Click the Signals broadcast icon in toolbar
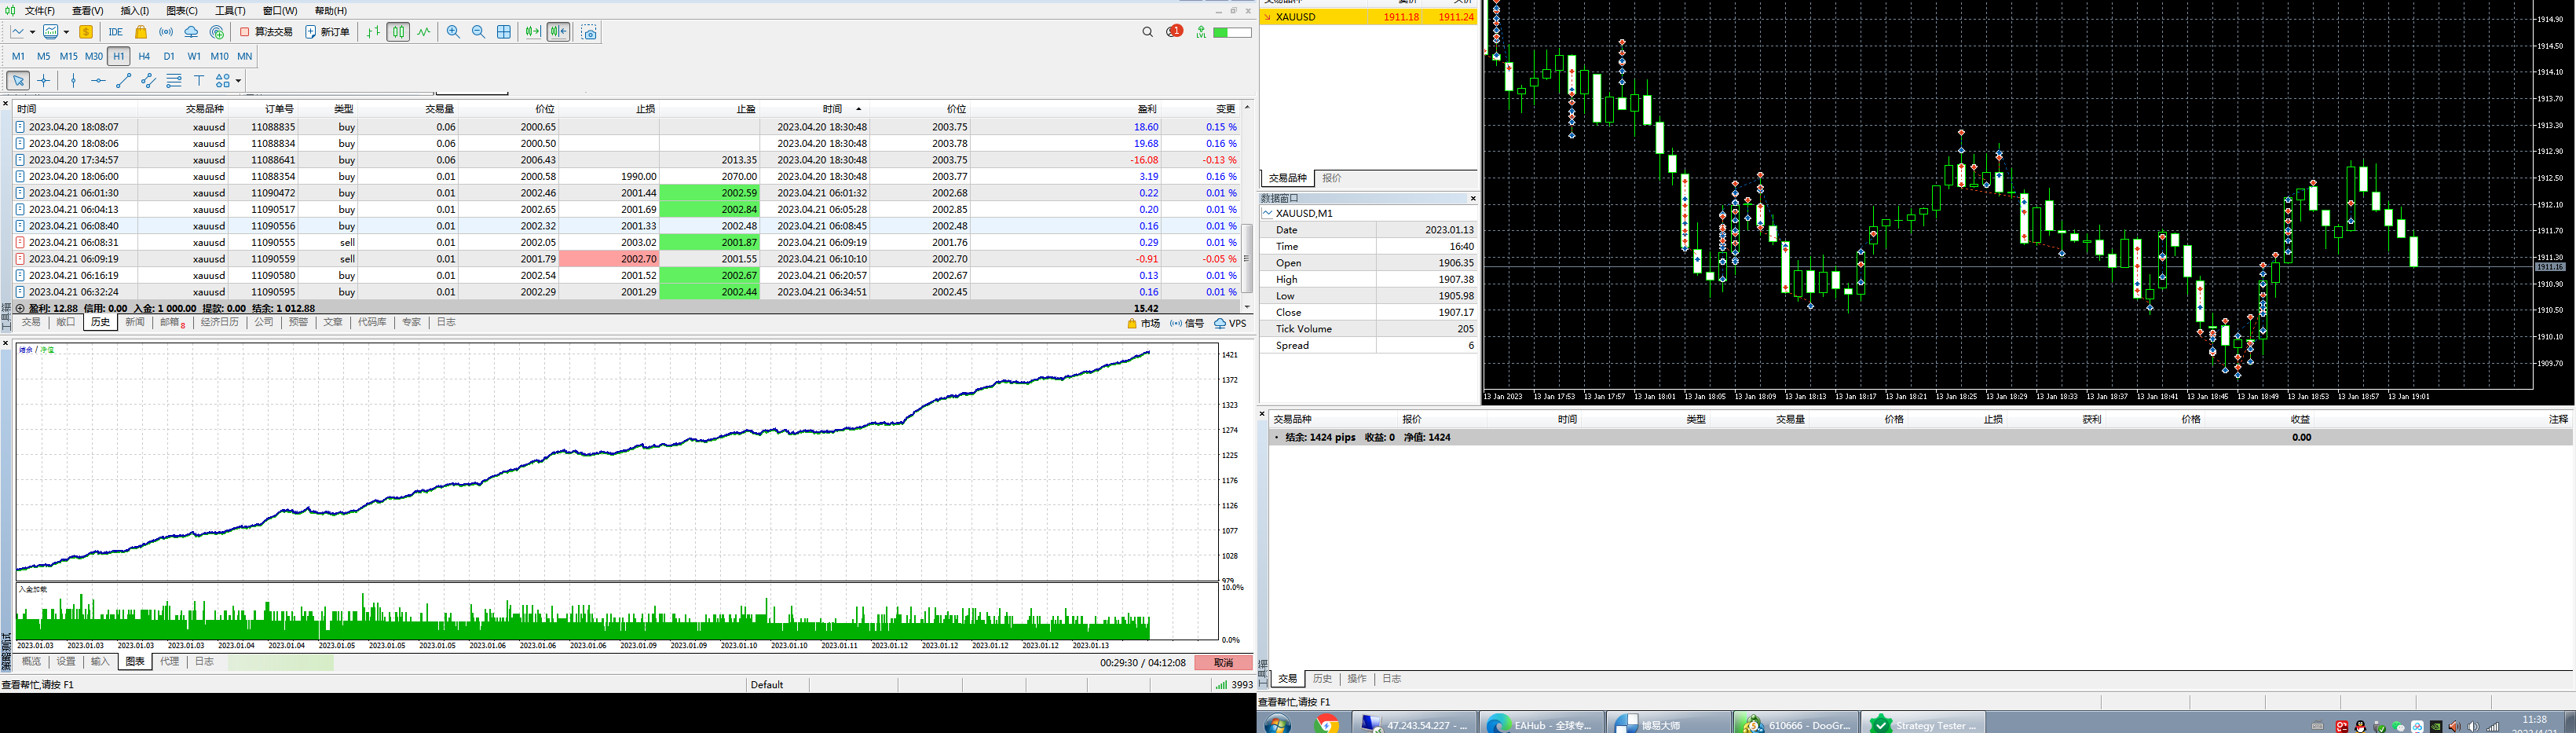This screenshot has height=733, width=2576. [x=166, y=32]
